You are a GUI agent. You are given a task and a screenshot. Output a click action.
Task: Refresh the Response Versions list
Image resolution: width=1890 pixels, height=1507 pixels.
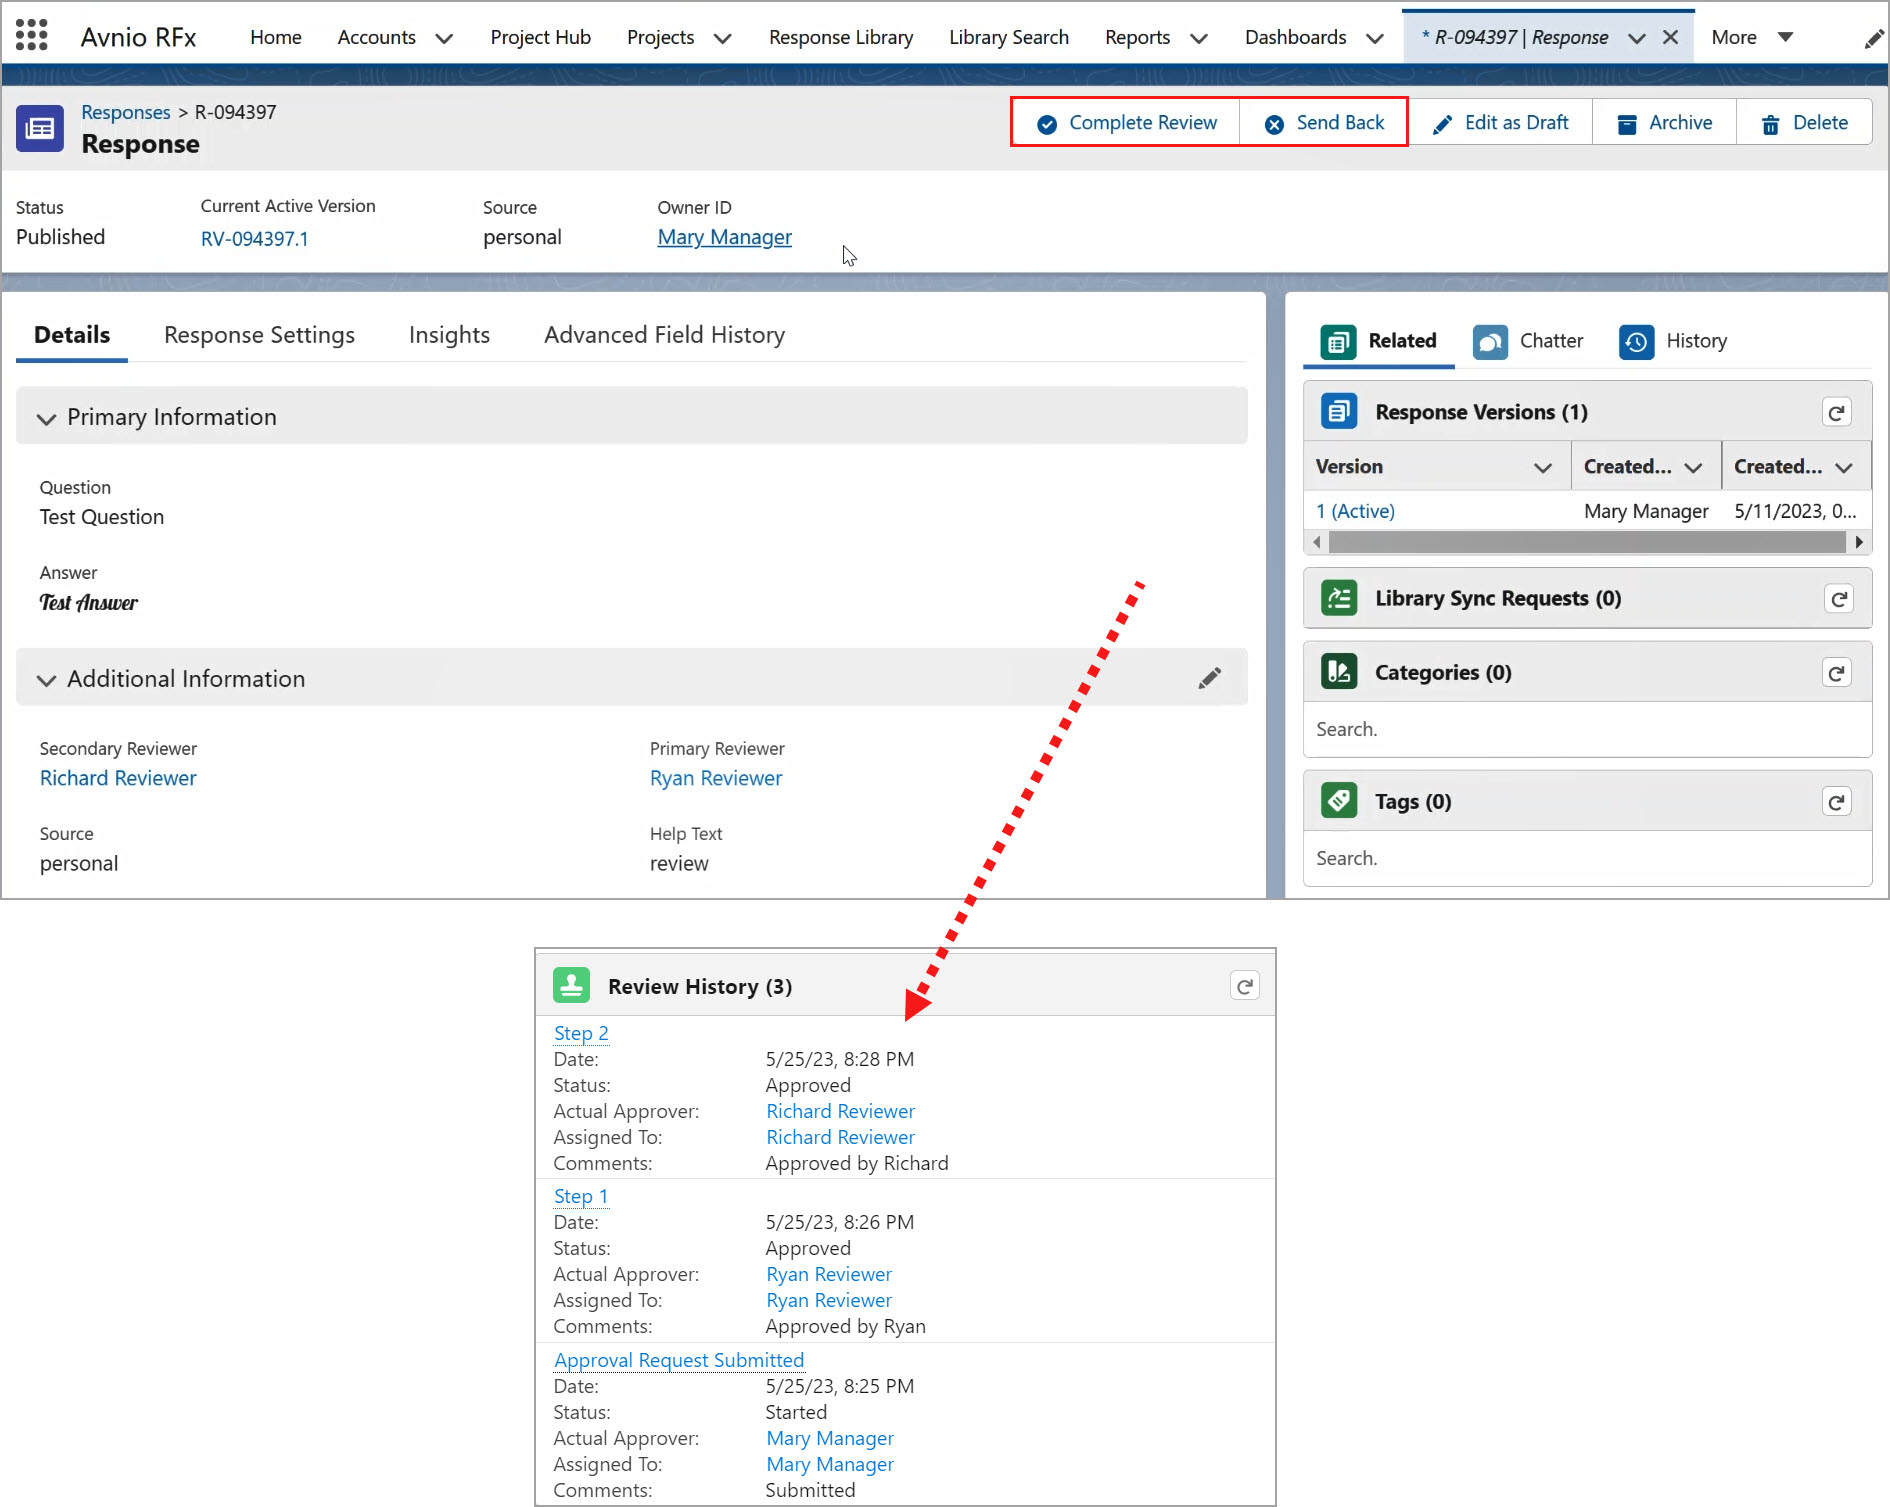(x=1837, y=412)
